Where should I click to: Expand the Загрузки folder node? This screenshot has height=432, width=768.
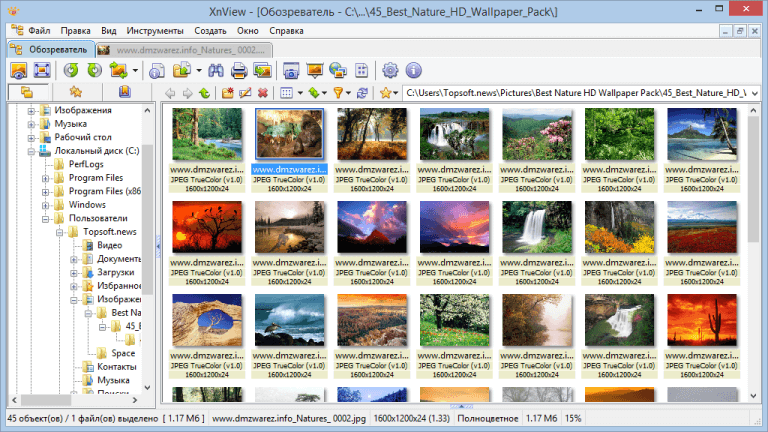[x=73, y=273]
